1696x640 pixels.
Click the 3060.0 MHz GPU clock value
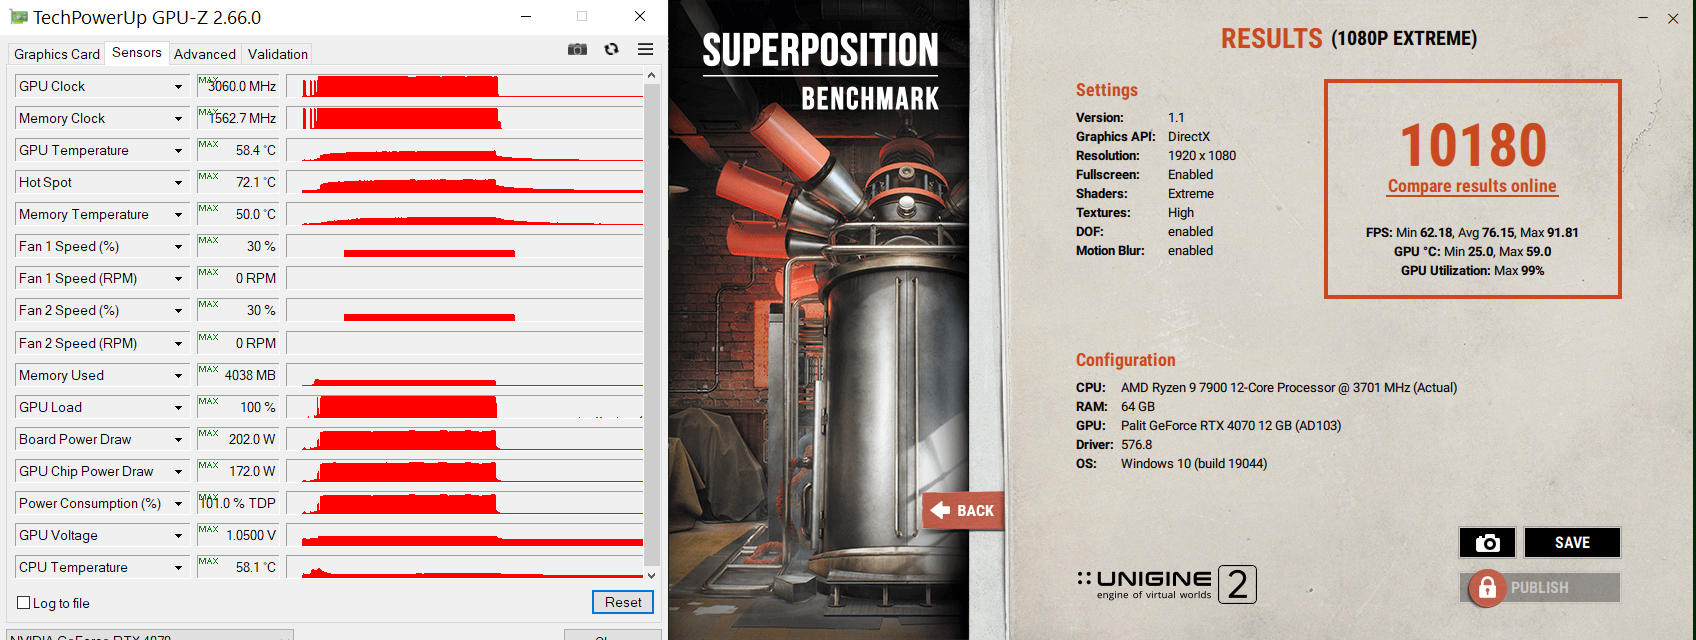[242, 87]
